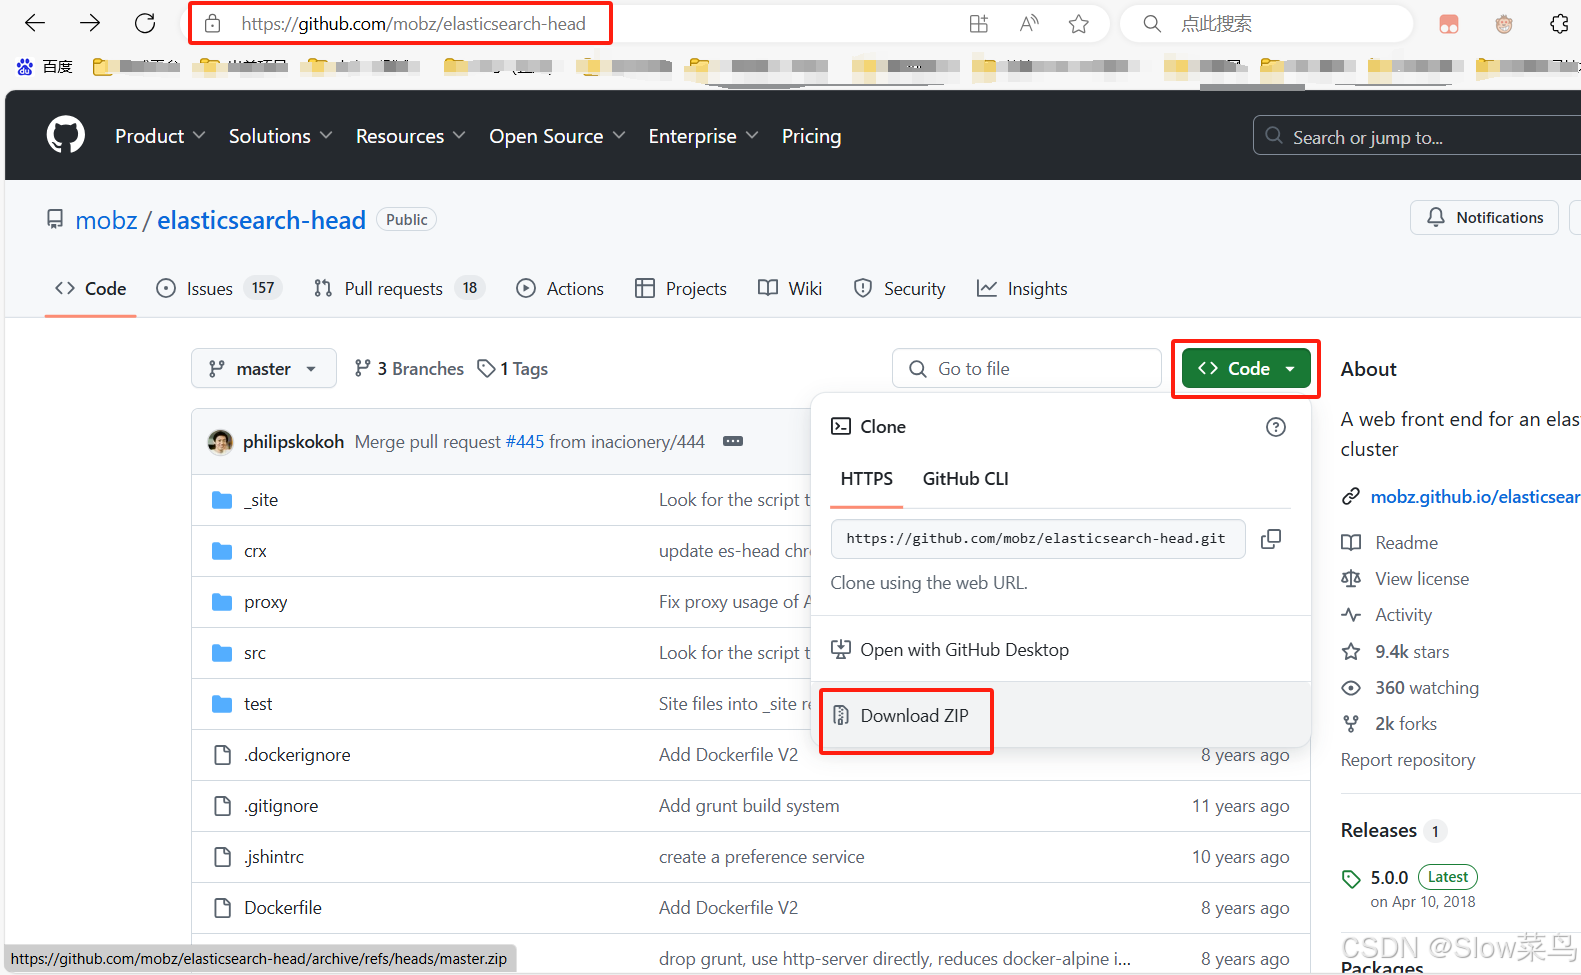Screen dimensions: 1581x975
Task: View the Insights tab
Action: [x=1022, y=289]
